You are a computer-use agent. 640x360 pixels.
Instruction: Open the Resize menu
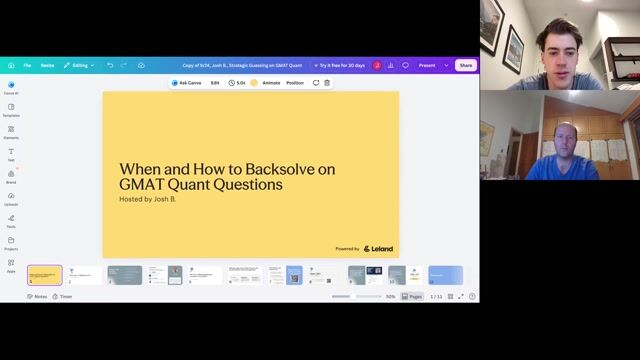point(47,65)
